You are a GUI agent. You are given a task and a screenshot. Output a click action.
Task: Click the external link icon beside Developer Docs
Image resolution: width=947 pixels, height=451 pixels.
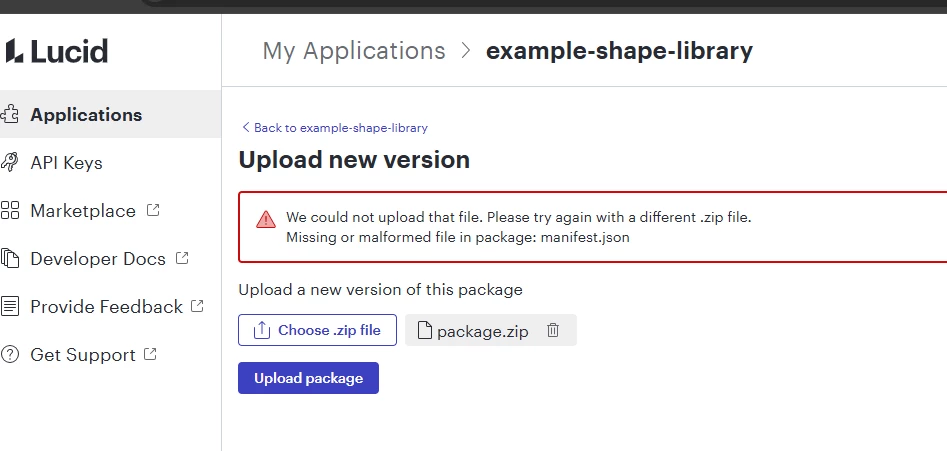182,258
